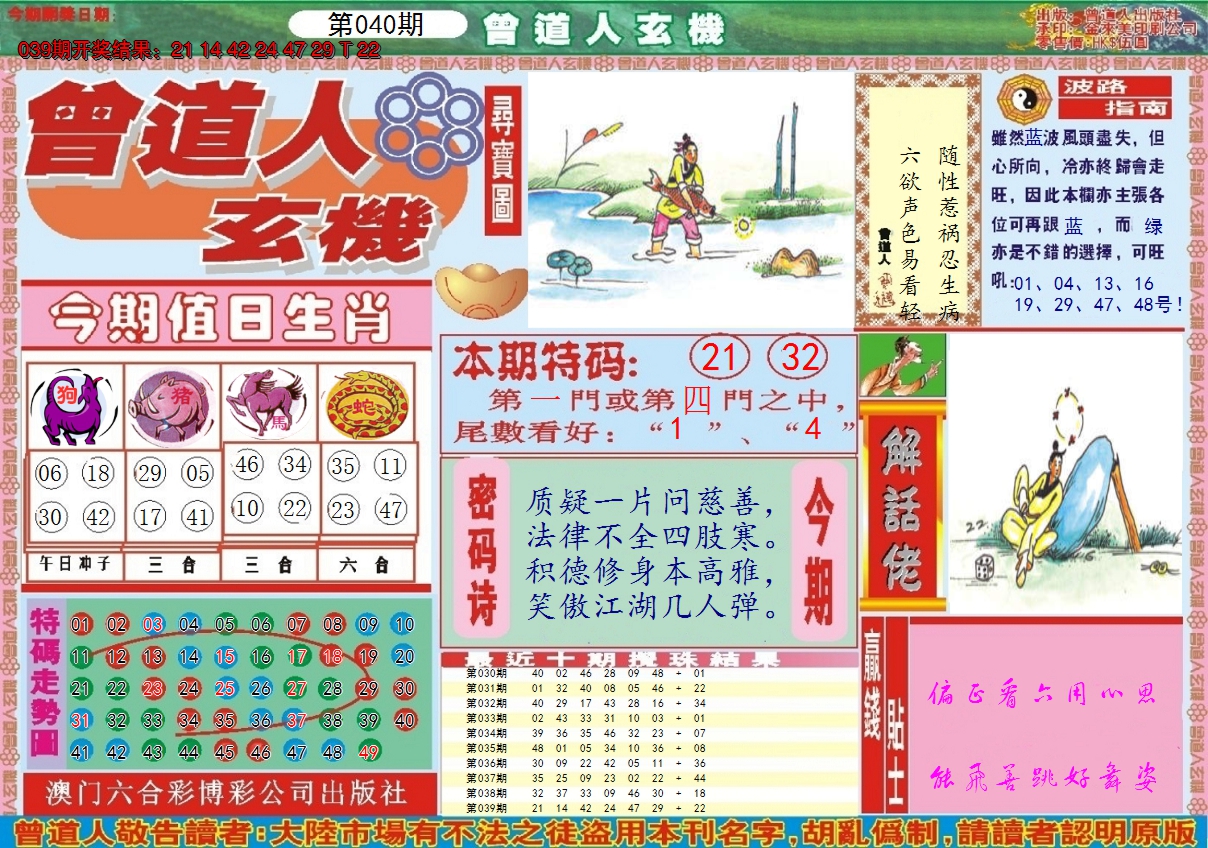The image size is (1208, 848).
Task: Click the 曾道人玄機 header title in green
Action: (x=603, y=30)
